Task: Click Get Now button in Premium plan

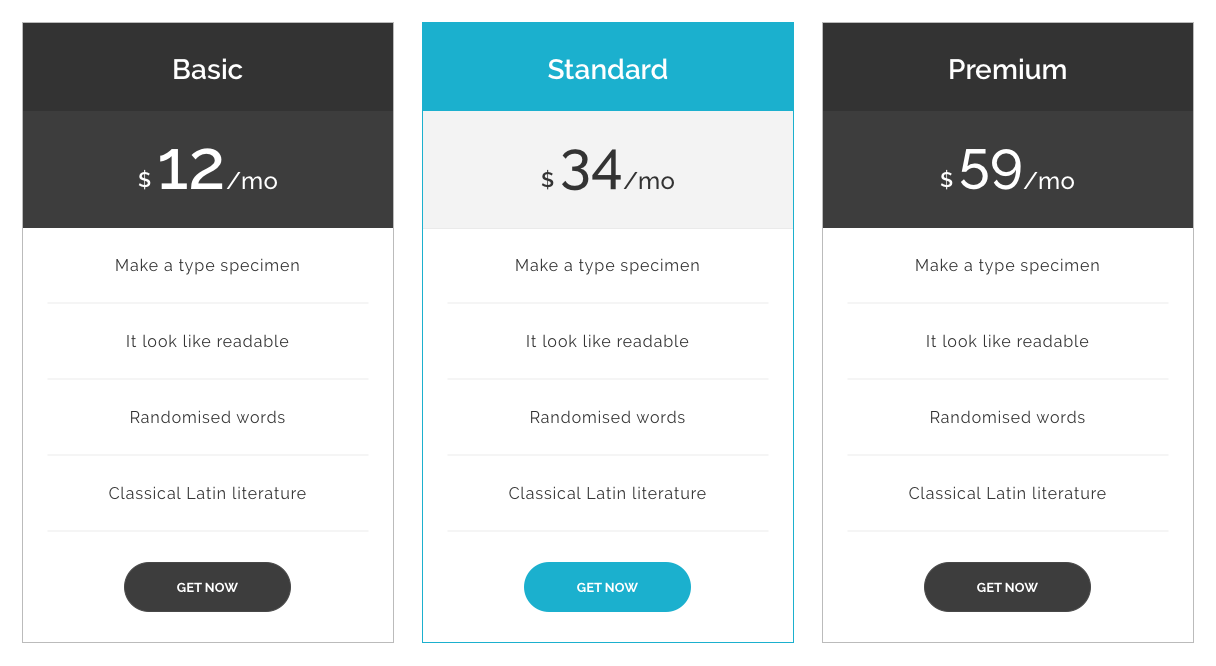Action: 1007,587
